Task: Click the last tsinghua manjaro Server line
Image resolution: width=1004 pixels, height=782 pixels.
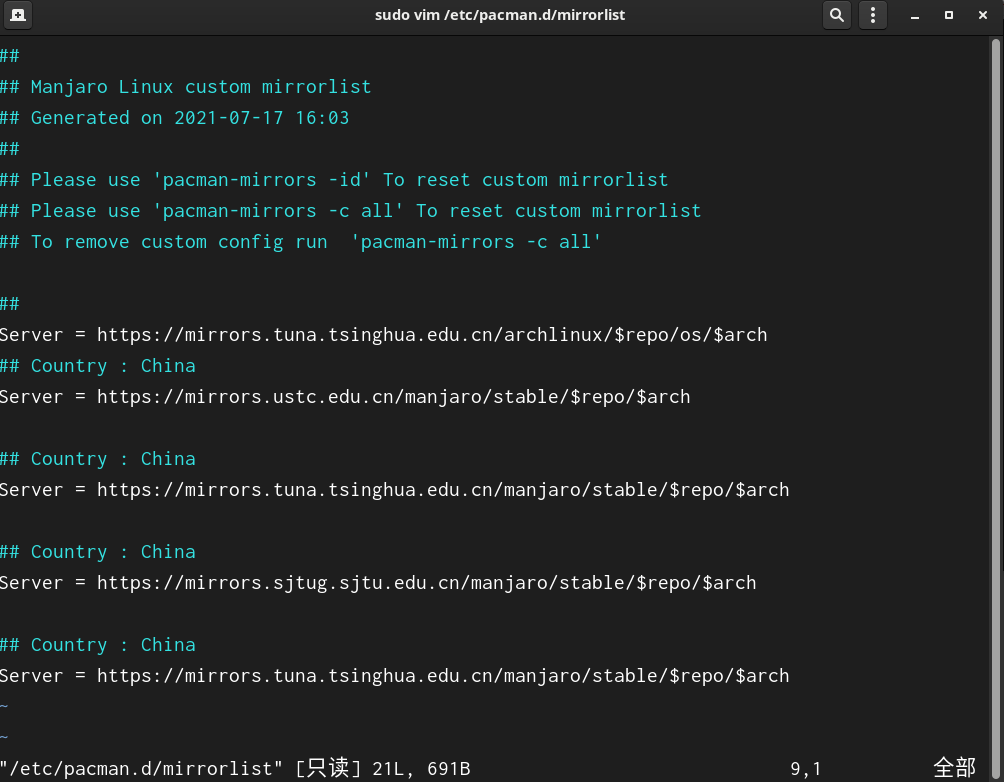Action: 394,676
